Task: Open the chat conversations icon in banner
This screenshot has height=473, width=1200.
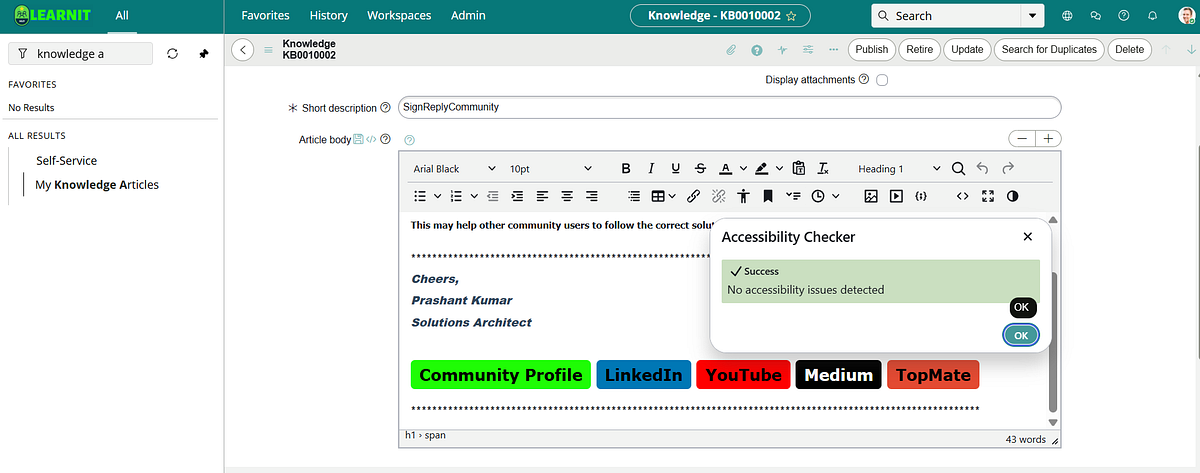Action: [1096, 16]
